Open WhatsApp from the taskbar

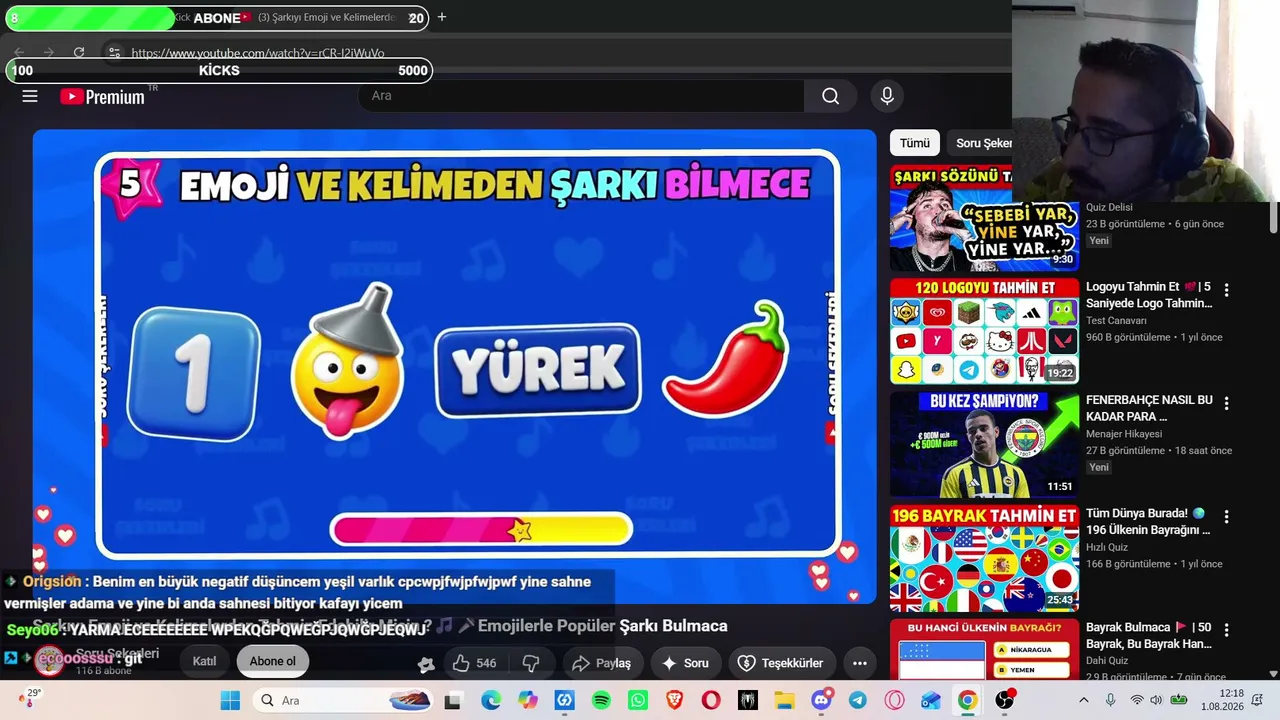tap(638, 700)
